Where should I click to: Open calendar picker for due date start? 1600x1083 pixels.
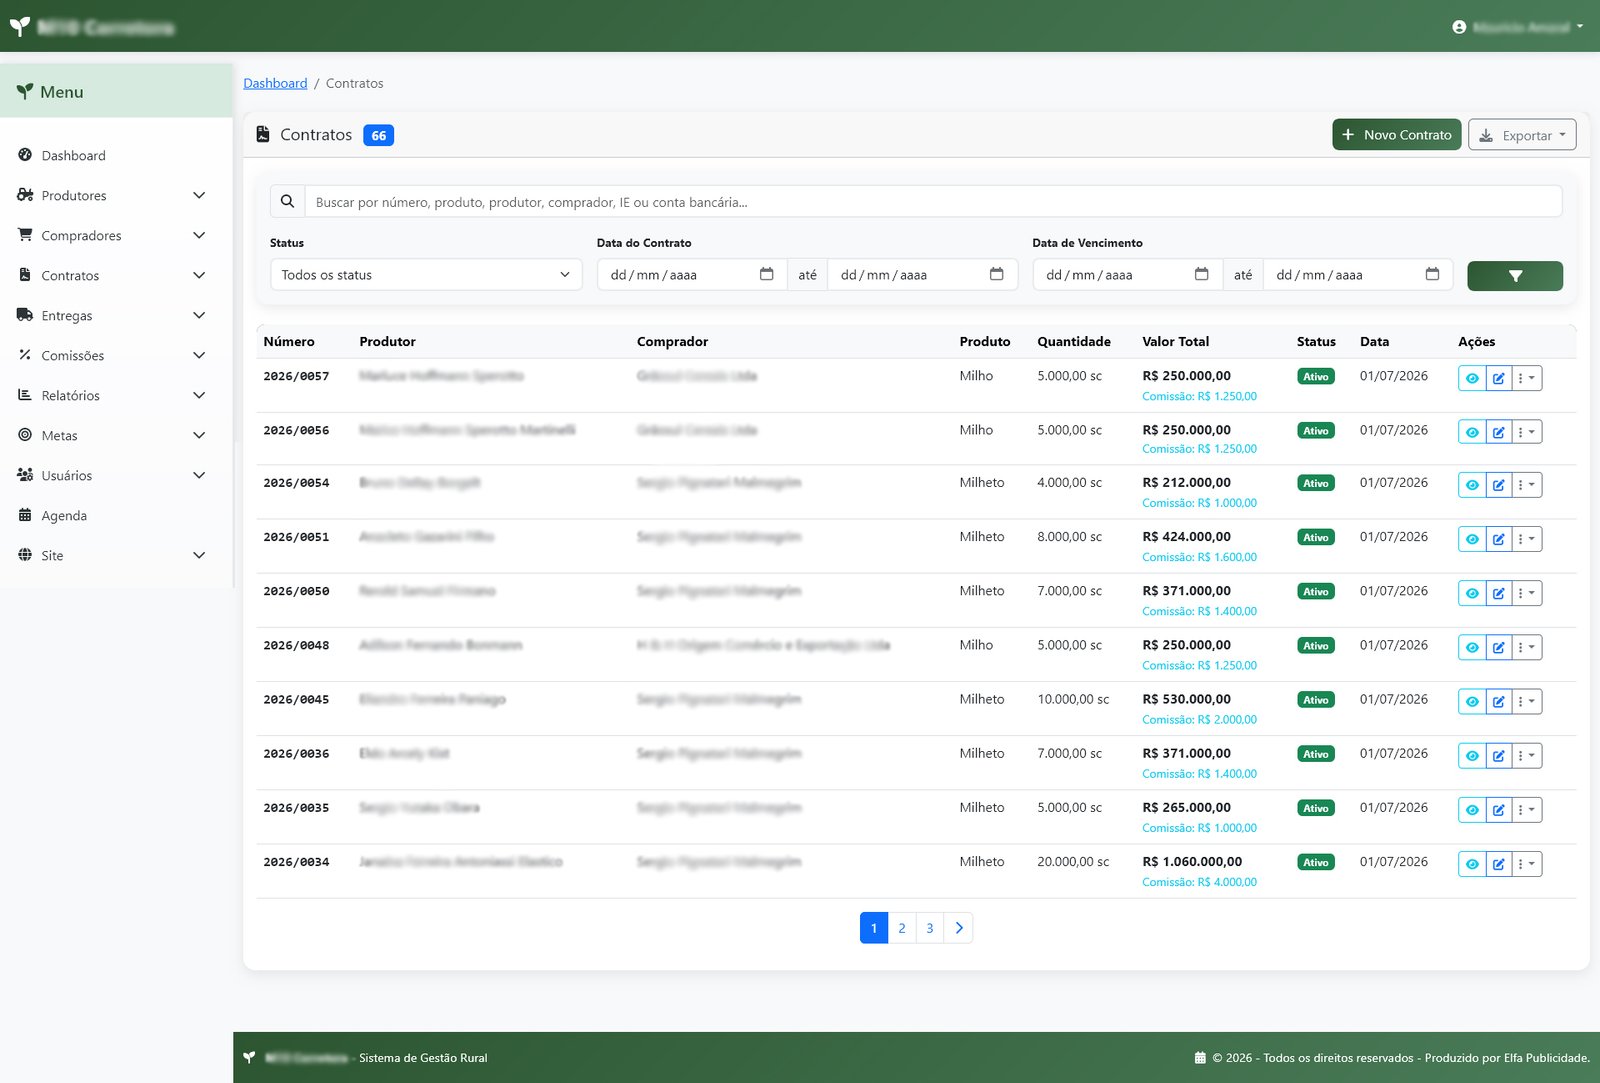click(x=1202, y=274)
